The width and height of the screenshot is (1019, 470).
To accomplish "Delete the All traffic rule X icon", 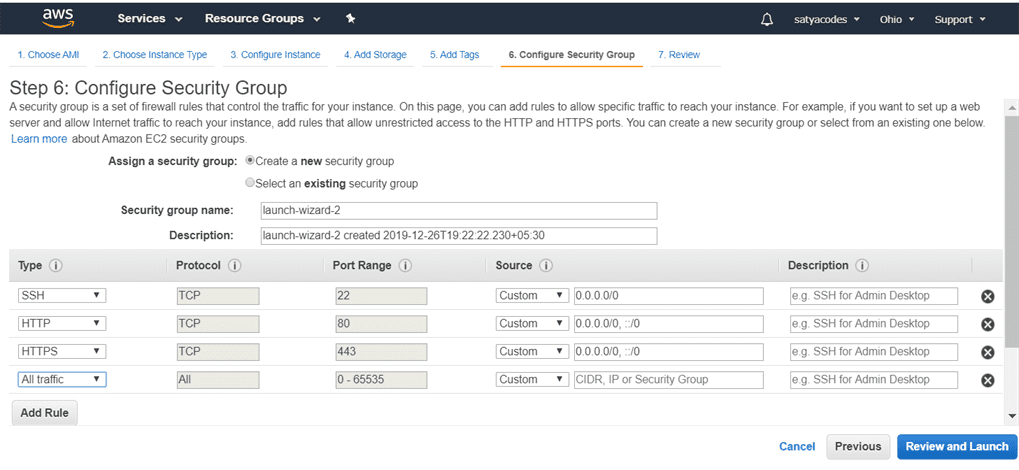I will pos(987,380).
